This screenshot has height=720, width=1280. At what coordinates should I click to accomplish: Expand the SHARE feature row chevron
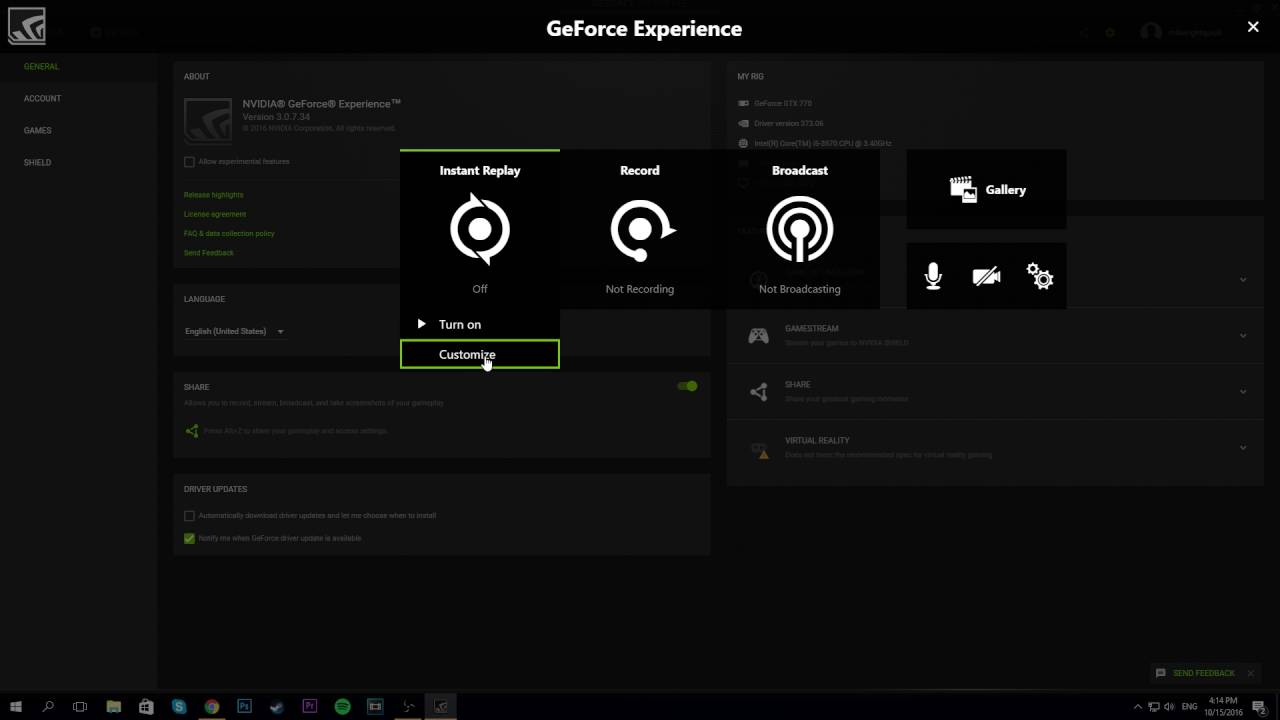(1243, 391)
